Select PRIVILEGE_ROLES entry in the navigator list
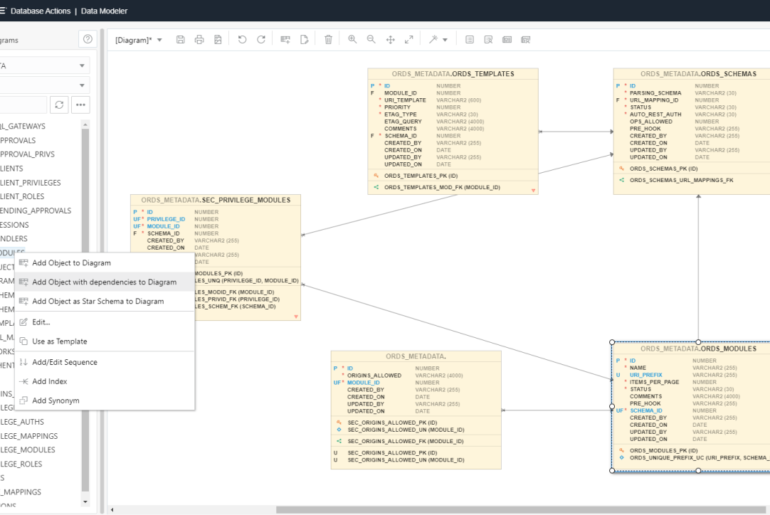770x515 pixels. coord(21,464)
